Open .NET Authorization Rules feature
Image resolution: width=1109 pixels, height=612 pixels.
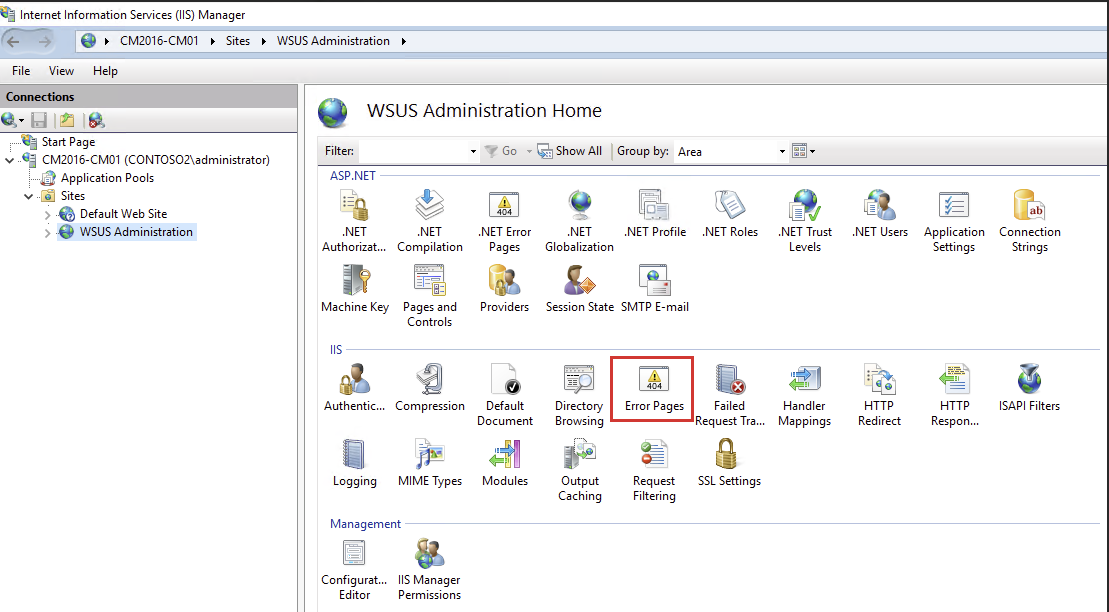click(354, 221)
